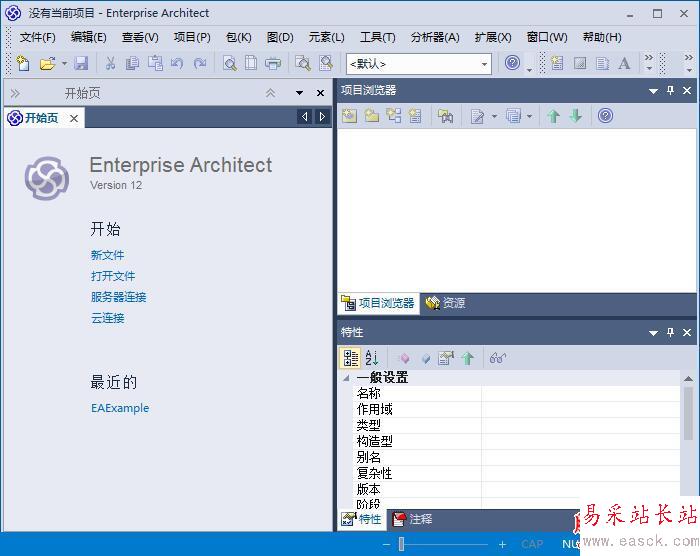Open the 帮助(H) menu
Image resolution: width=700 pixels, height=556 pixels.
[602, 37]
